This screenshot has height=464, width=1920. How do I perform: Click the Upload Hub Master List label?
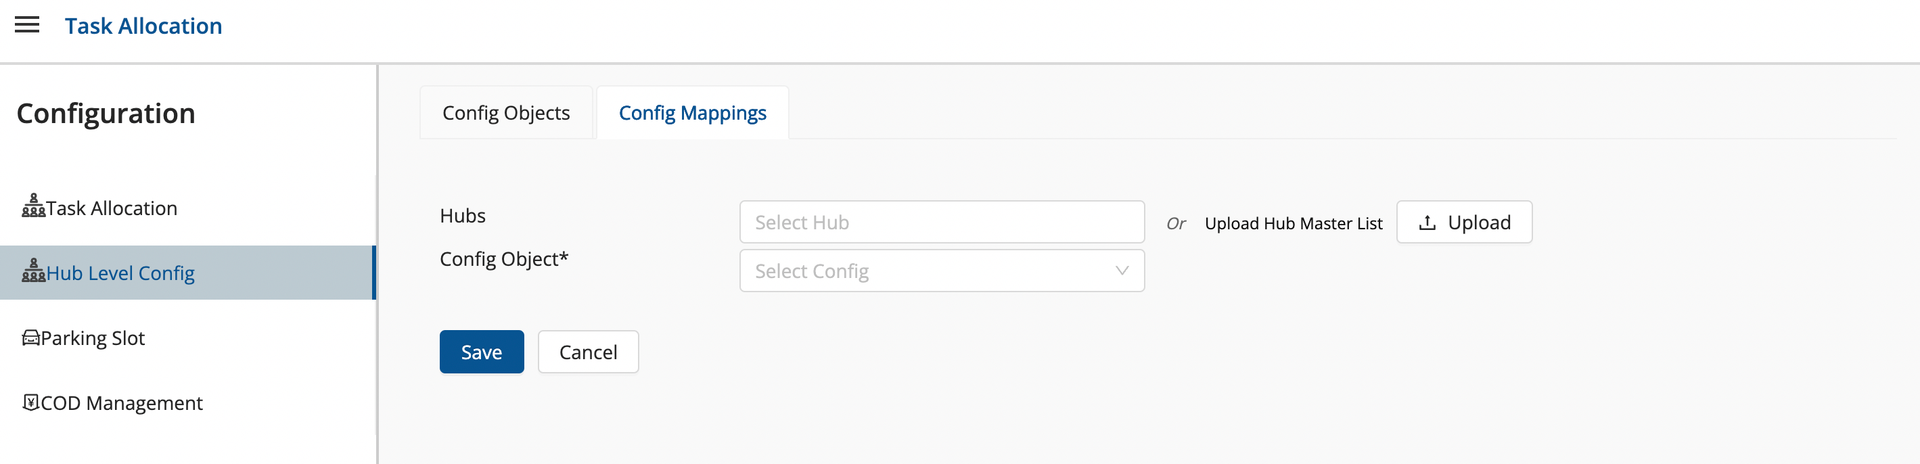click(x=1293, y=224)
